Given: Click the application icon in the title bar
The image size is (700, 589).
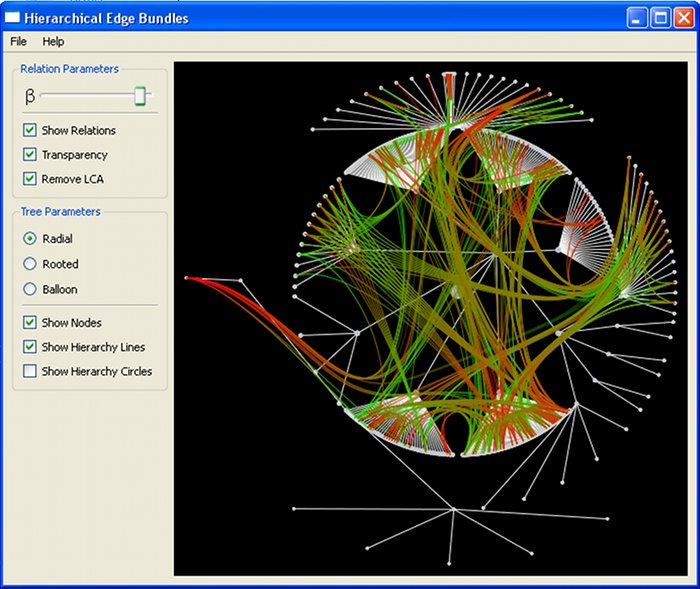Looking at the screenshot, I should pyautogui.click(x=13, y=18).
